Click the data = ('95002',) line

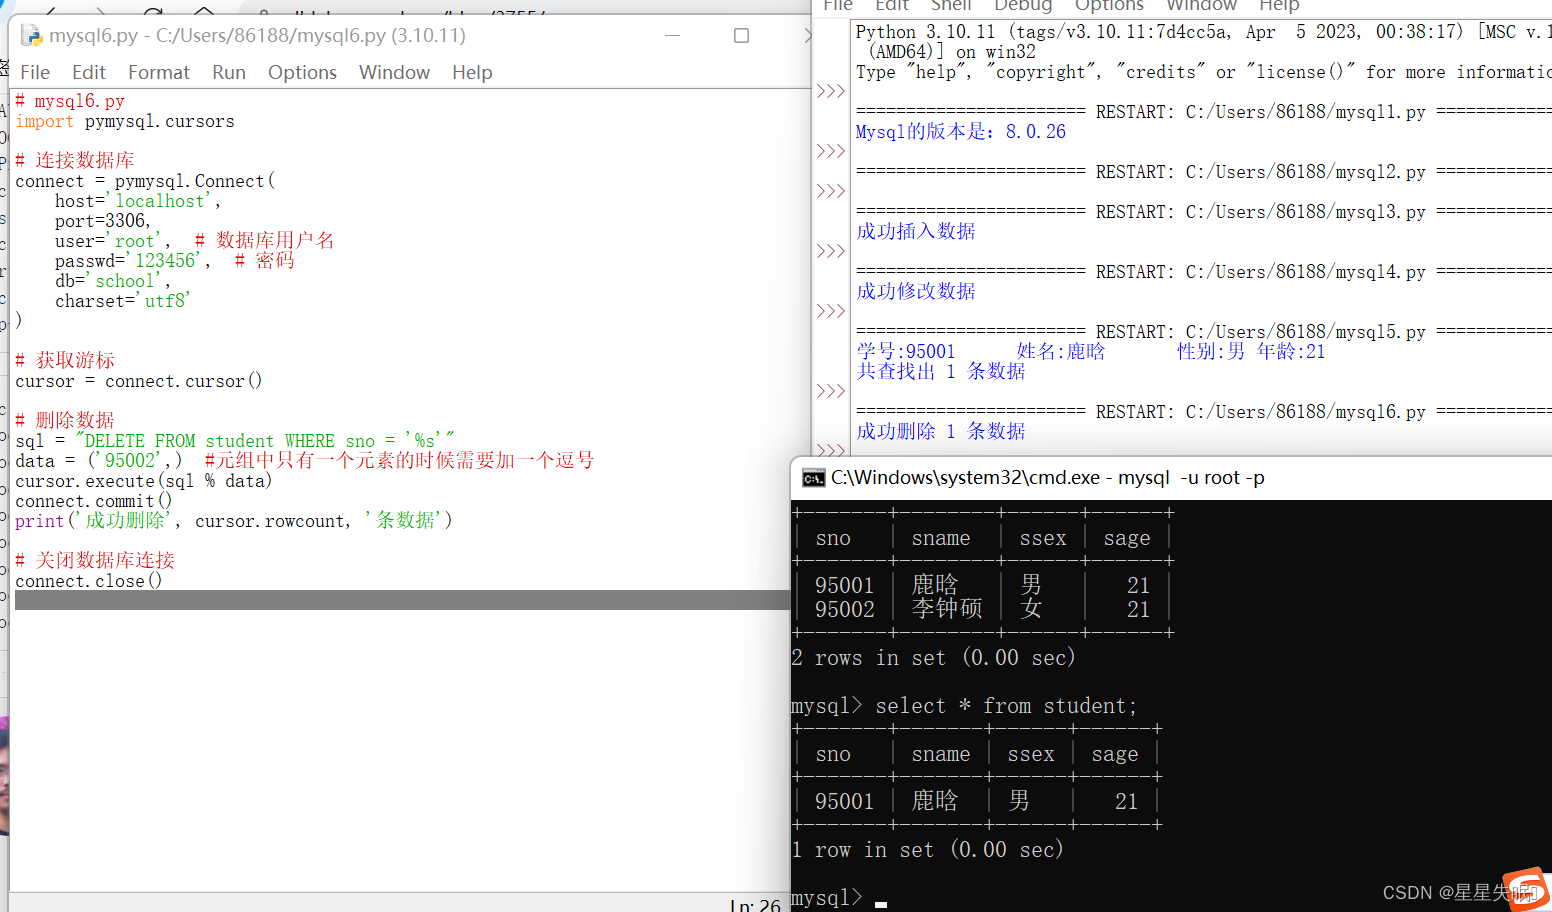[x=305, y=461]
